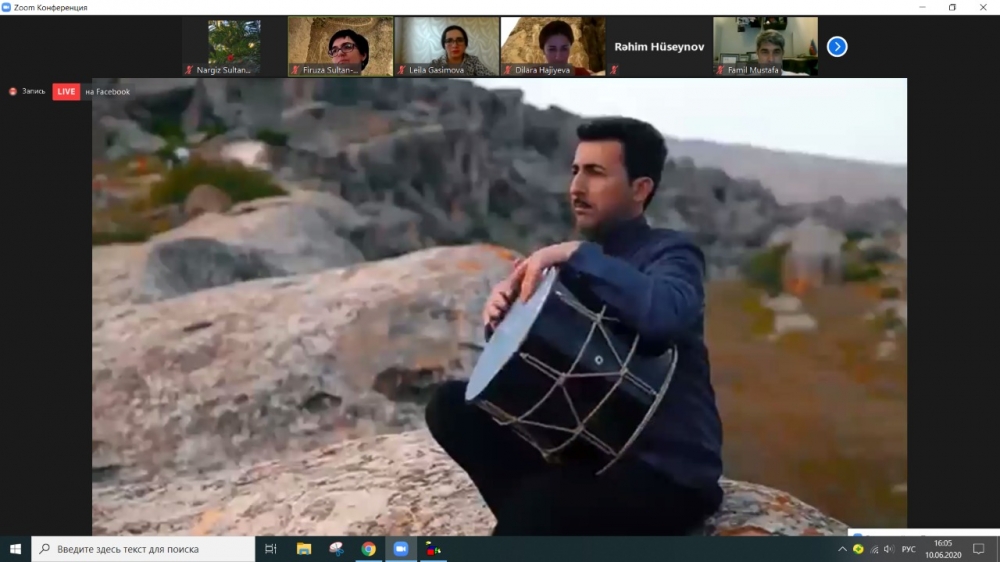Select Rahim Hüseynov participant tile
The image size is (1000, 562).
click(659, 47)
